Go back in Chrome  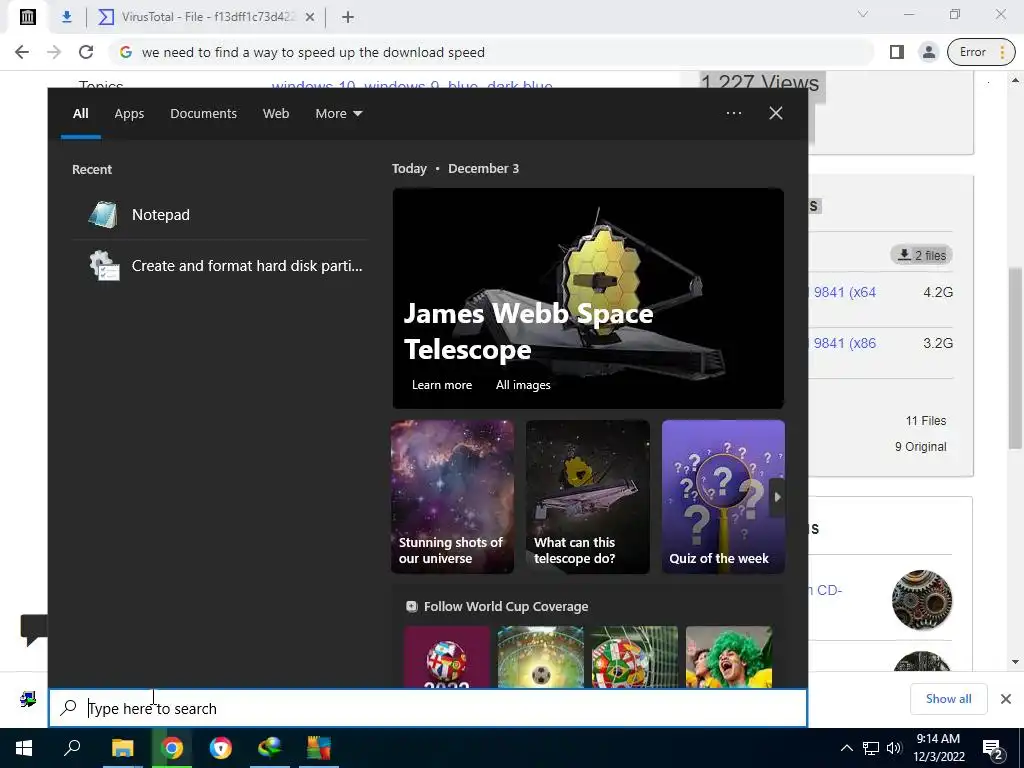22,52
